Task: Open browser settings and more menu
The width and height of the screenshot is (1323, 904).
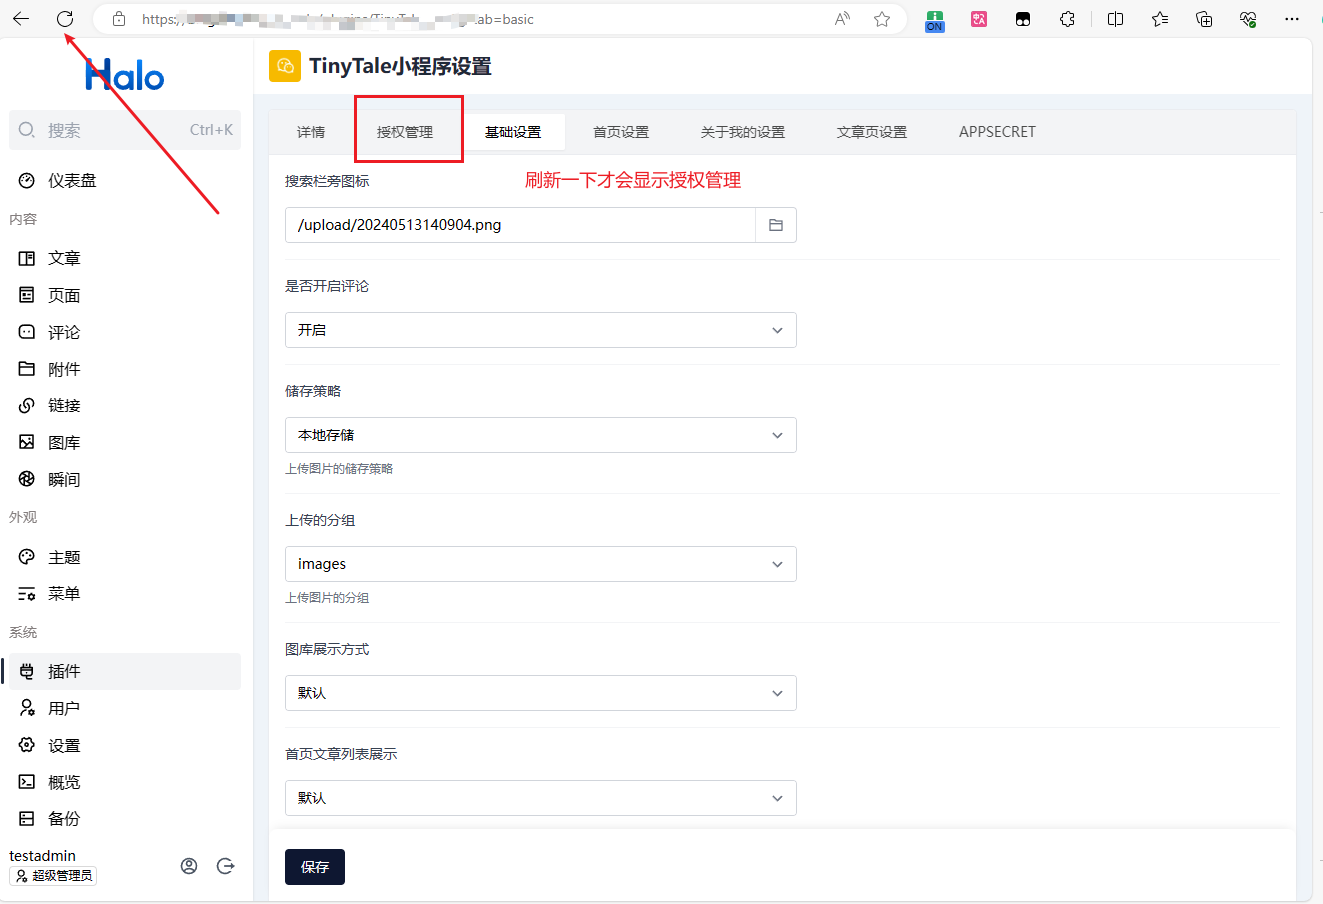Action: 1292,19
